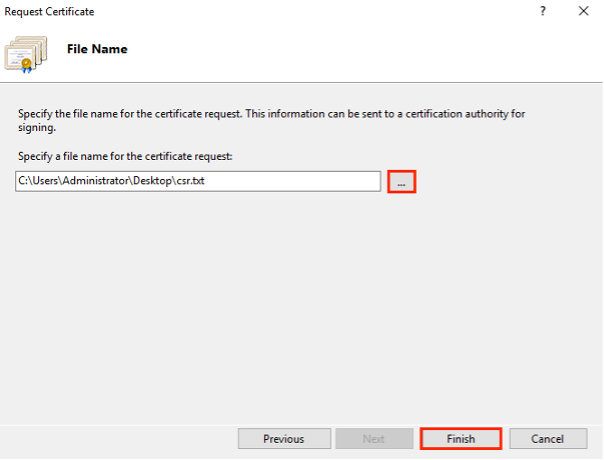Click the C: drive prefix in the path

(x=24, y=182)
